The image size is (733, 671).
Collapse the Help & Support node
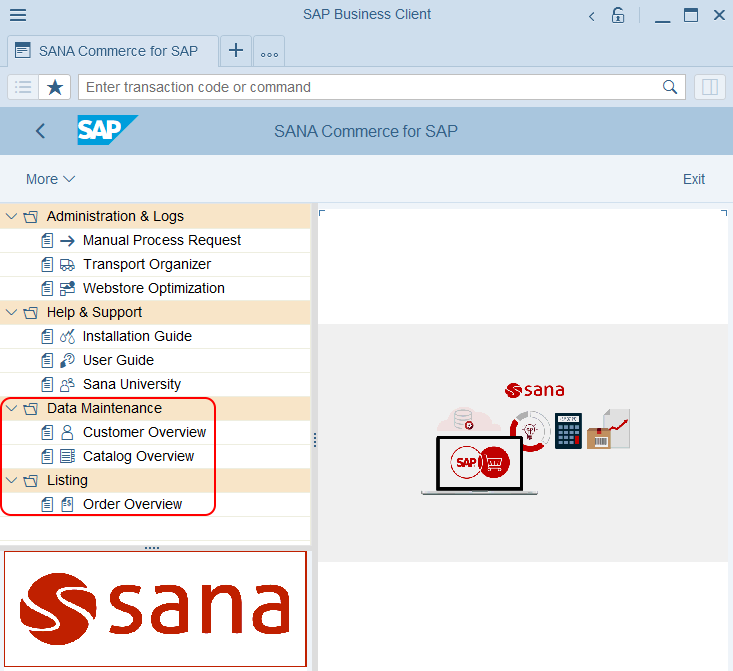click(x=12, y=312)
